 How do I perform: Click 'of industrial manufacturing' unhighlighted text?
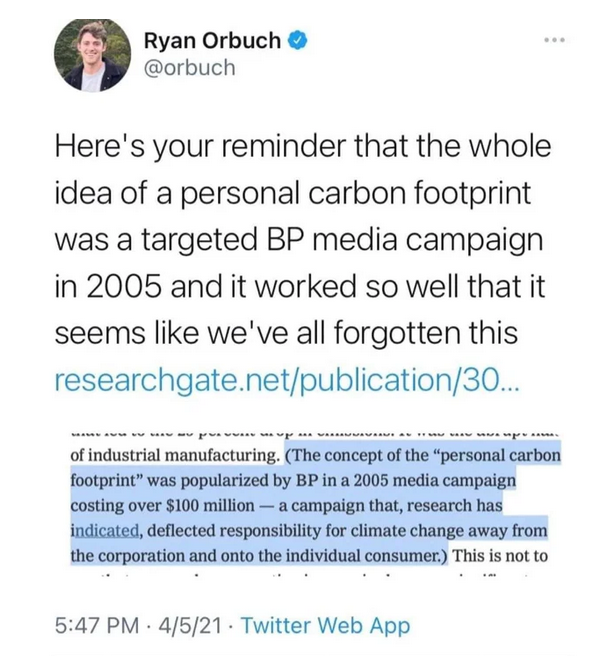(176, 455)
